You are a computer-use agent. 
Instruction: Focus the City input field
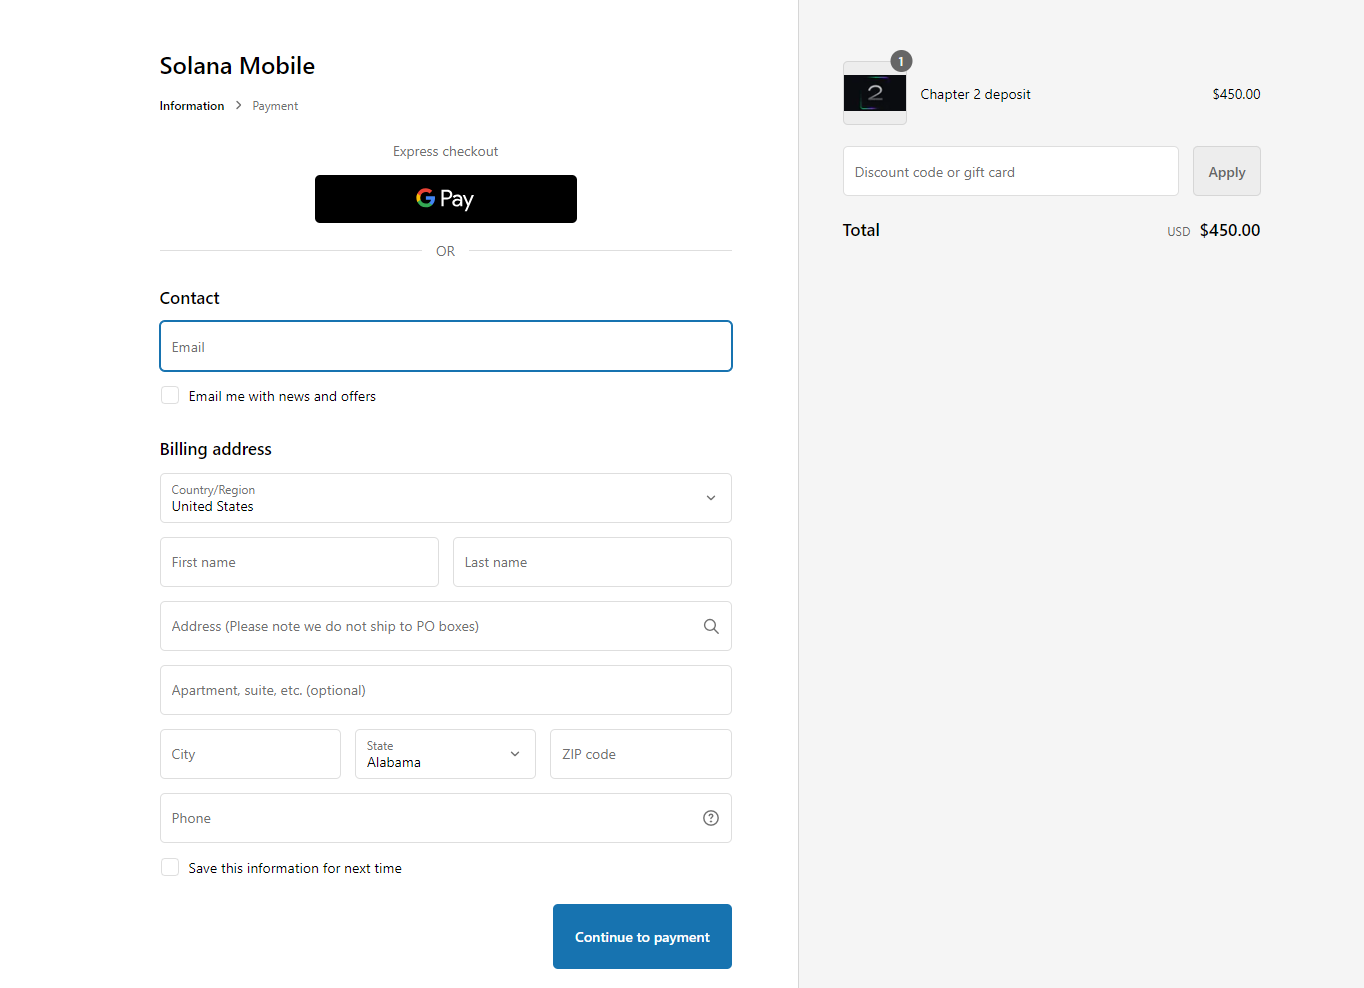(250, 754)
